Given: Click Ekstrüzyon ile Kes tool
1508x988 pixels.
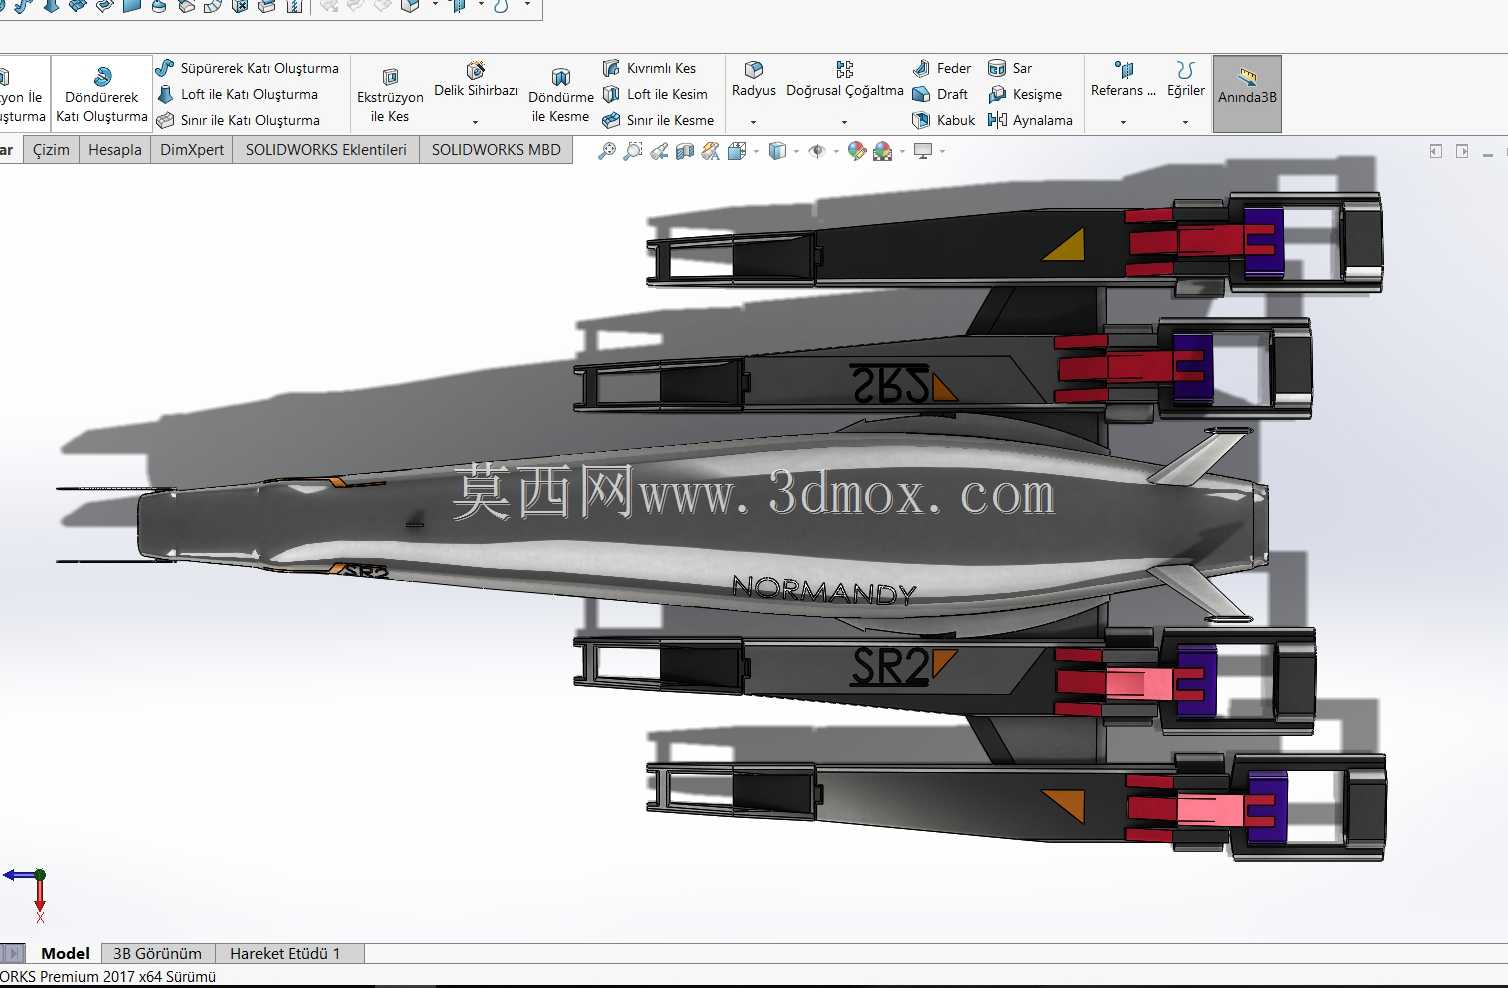Looking at the screenshot, I should click(x=390, y=95).
